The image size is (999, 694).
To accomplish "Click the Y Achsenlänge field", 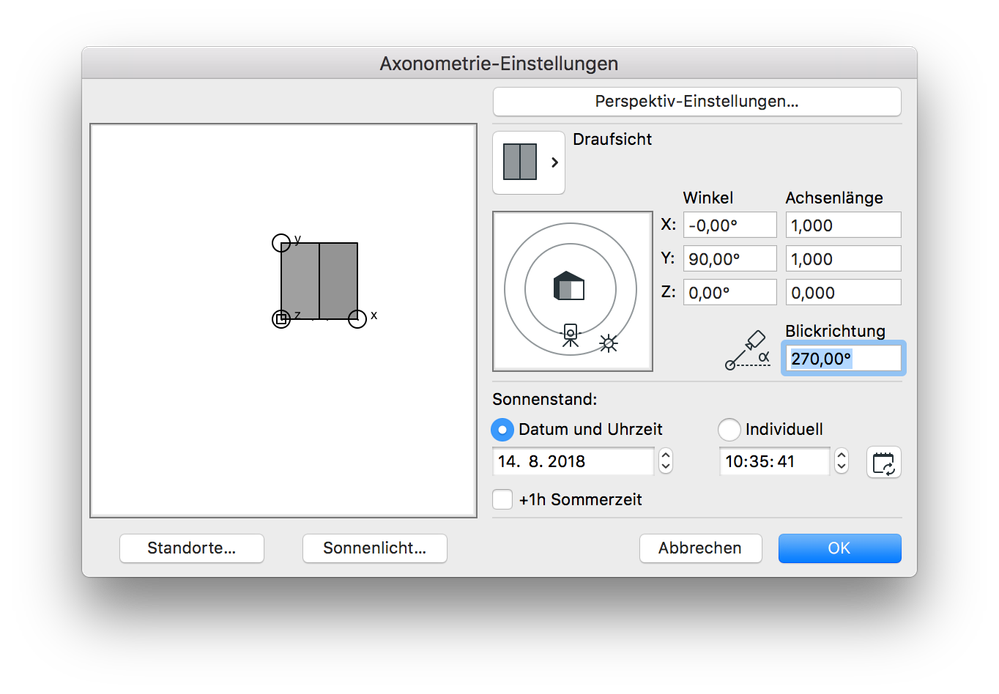I will point(843,259).
